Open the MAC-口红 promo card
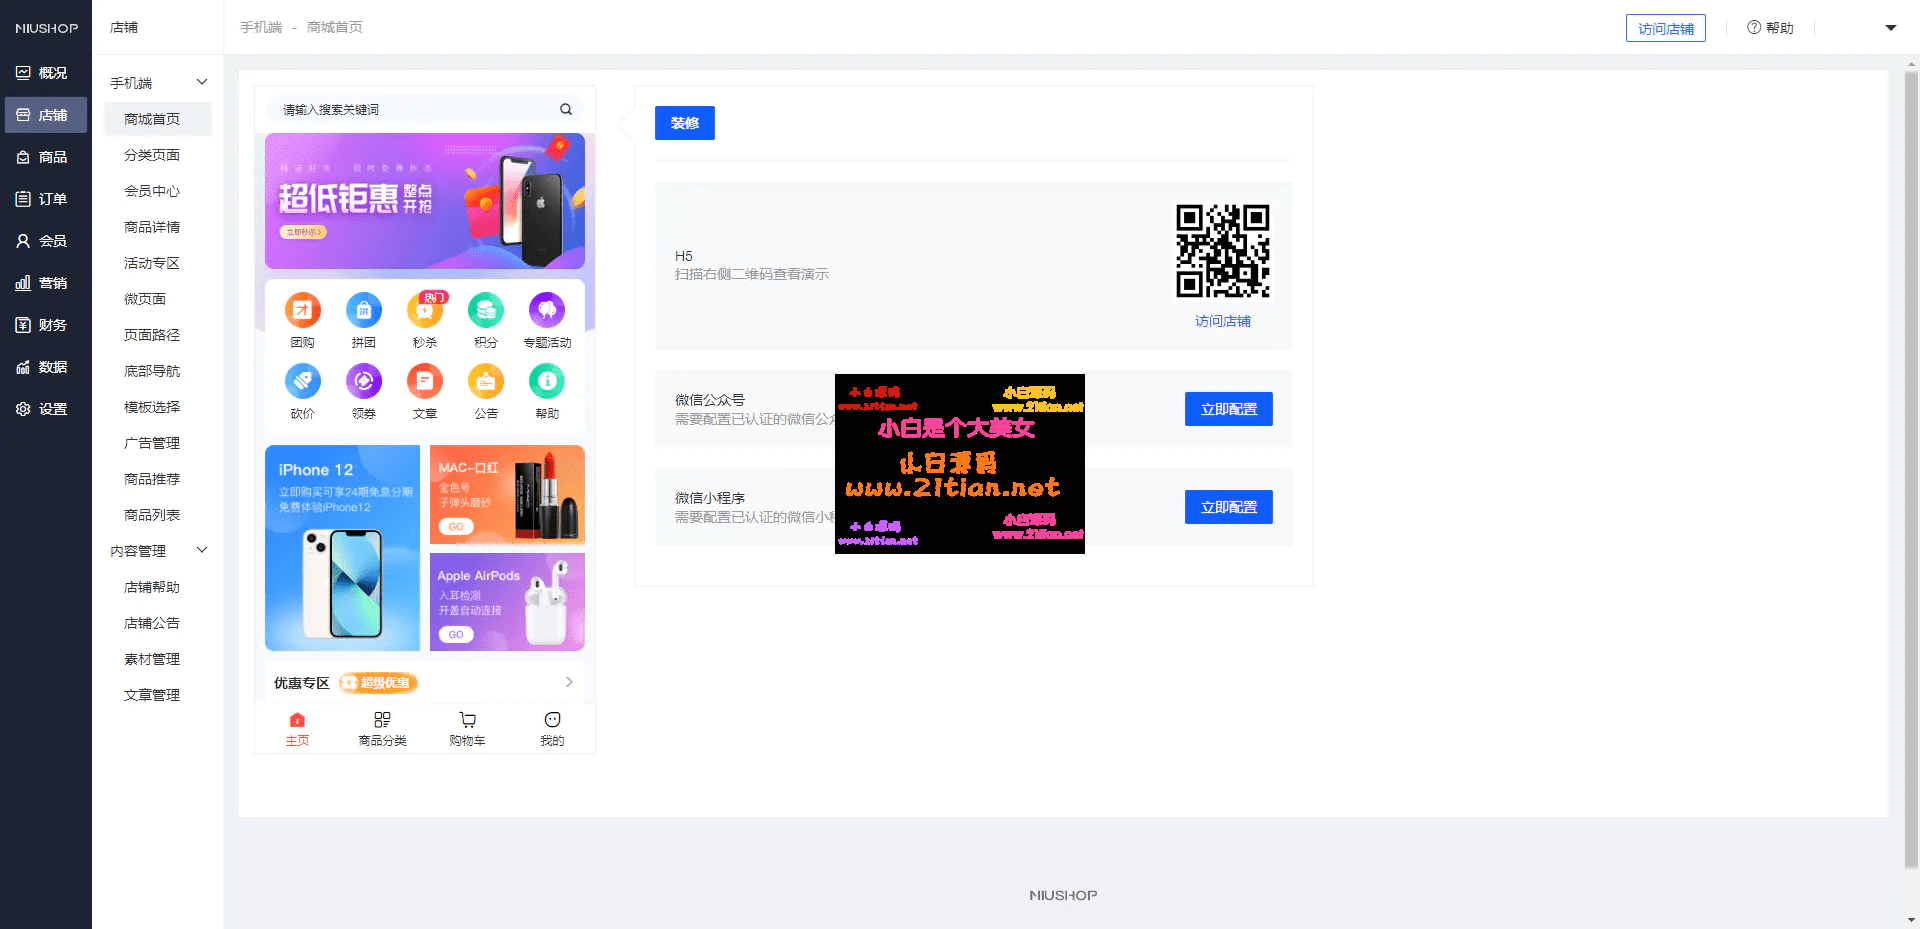Image resolution: width=1920 pixels, height=929 pixels. coord(507,494)
